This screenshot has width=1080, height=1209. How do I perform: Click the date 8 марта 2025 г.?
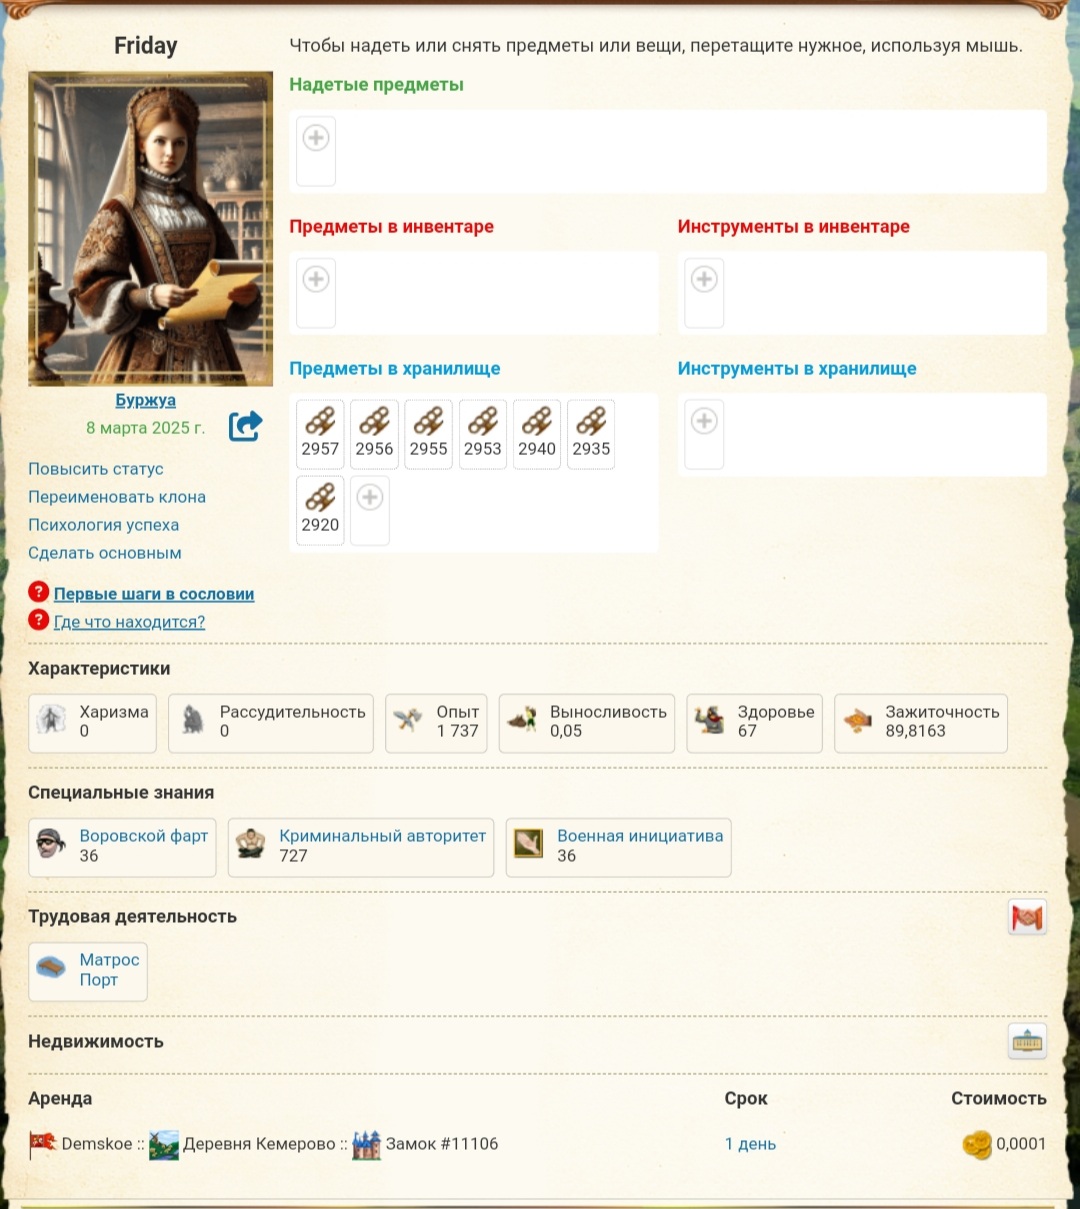pyautogui.click(x=145, y=428)
